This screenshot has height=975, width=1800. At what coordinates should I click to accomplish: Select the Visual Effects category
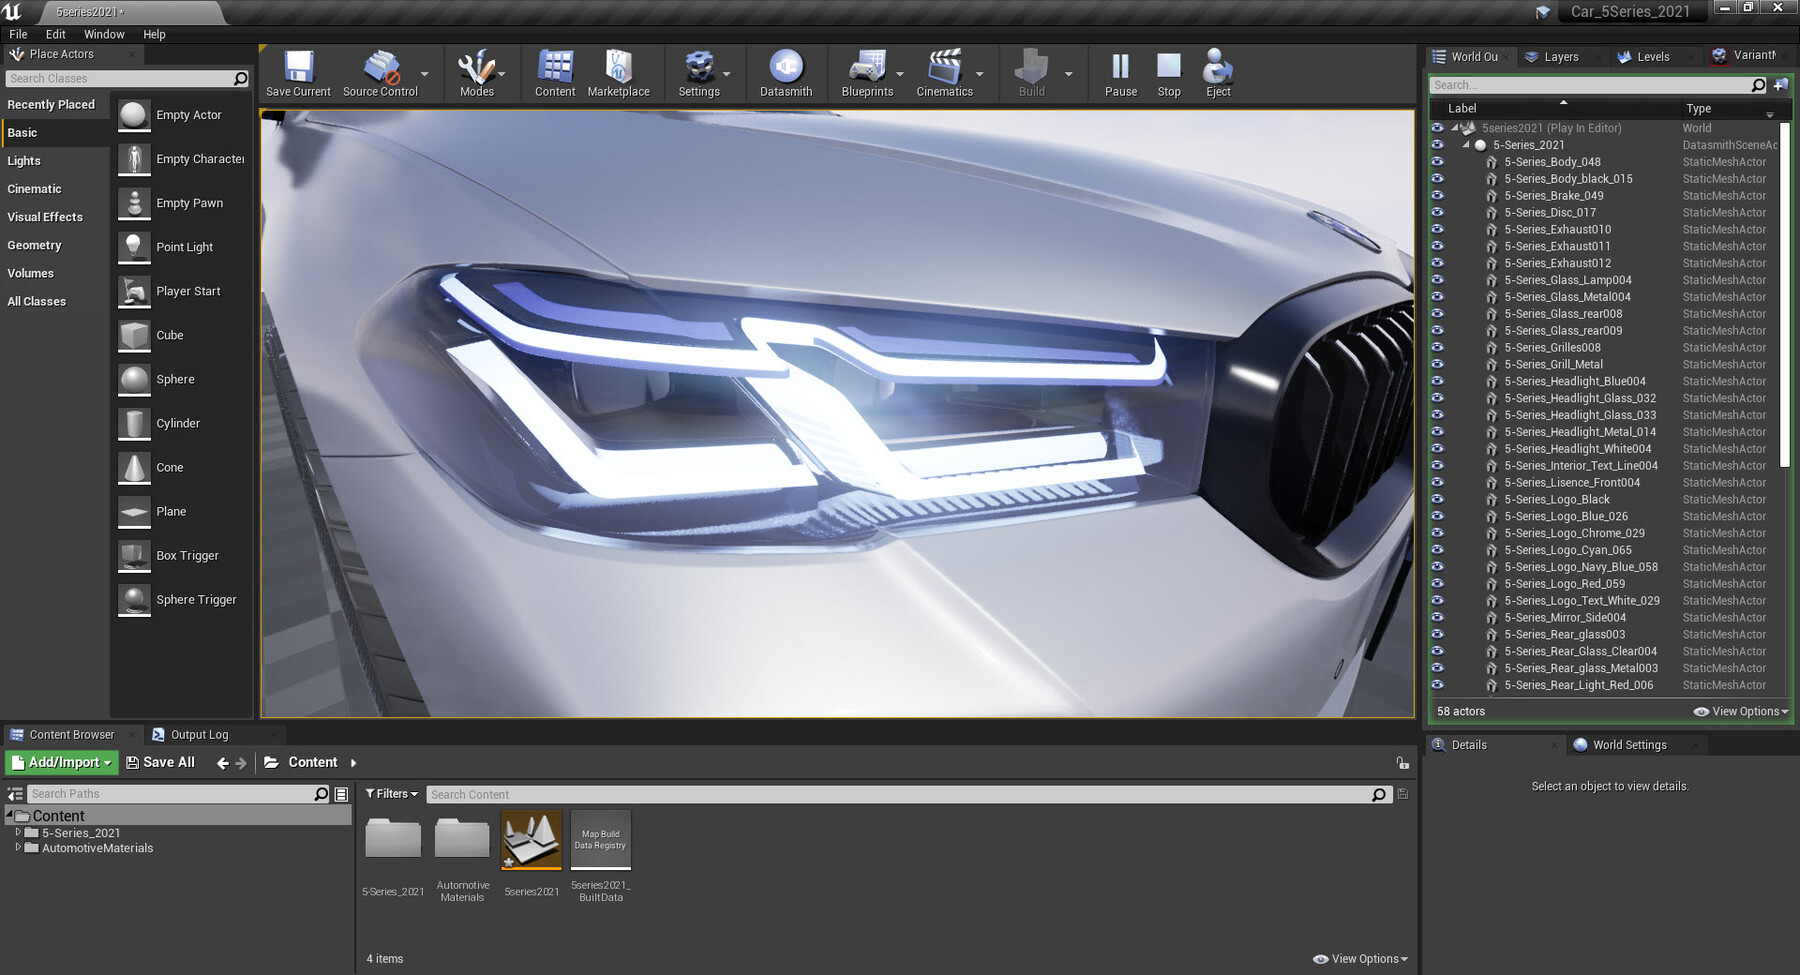45,217
